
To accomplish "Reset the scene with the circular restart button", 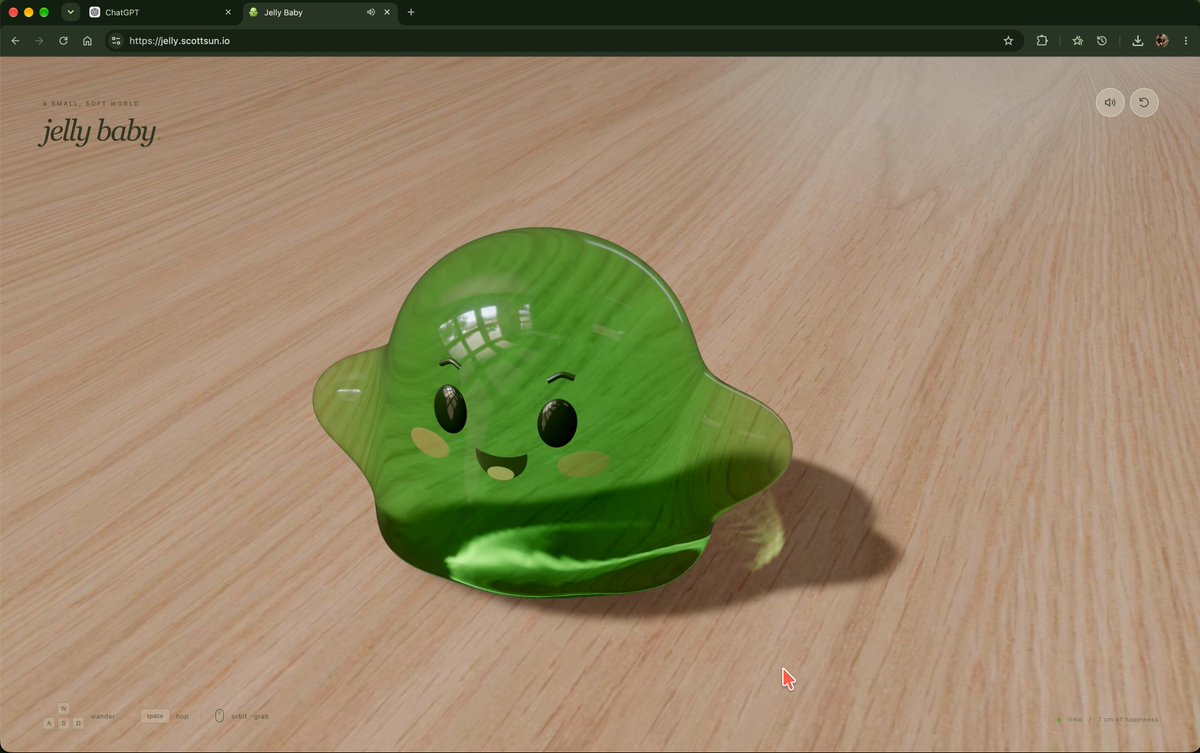I will (1144, 102).
